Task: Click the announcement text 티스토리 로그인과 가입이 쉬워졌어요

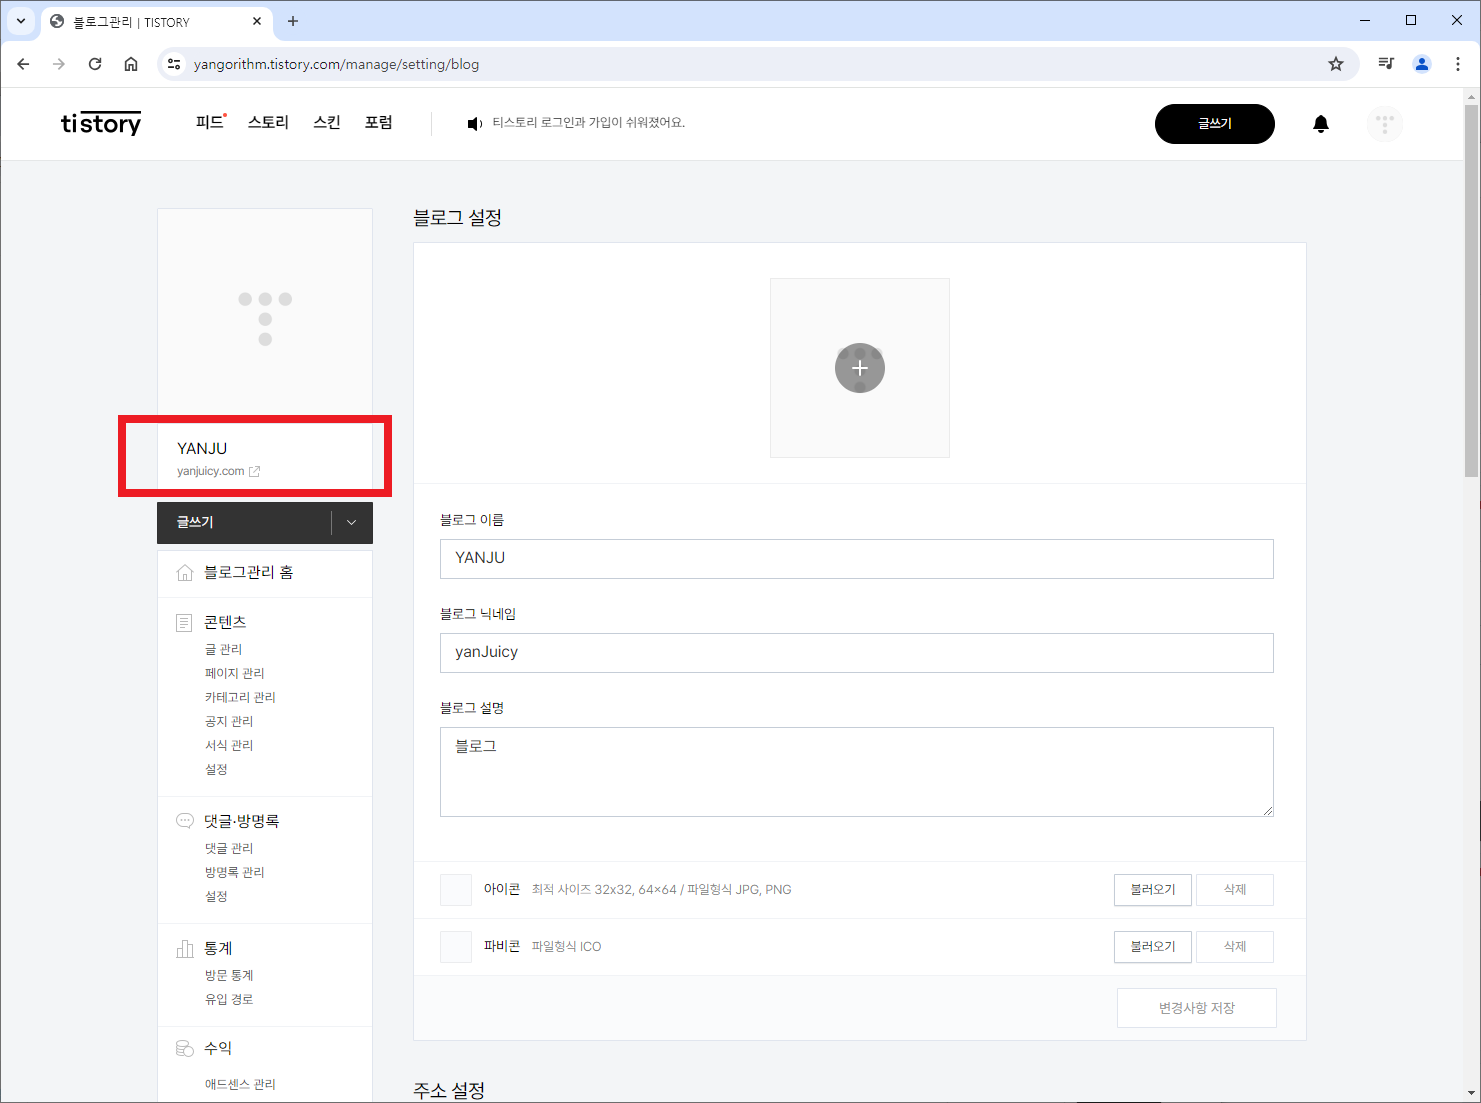Action: 588,123
